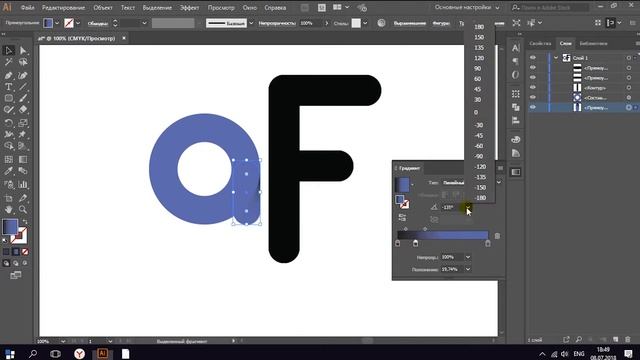Click reverse gradient icon in Gradient panel
The image size is (640, 360).
[402, 218]
